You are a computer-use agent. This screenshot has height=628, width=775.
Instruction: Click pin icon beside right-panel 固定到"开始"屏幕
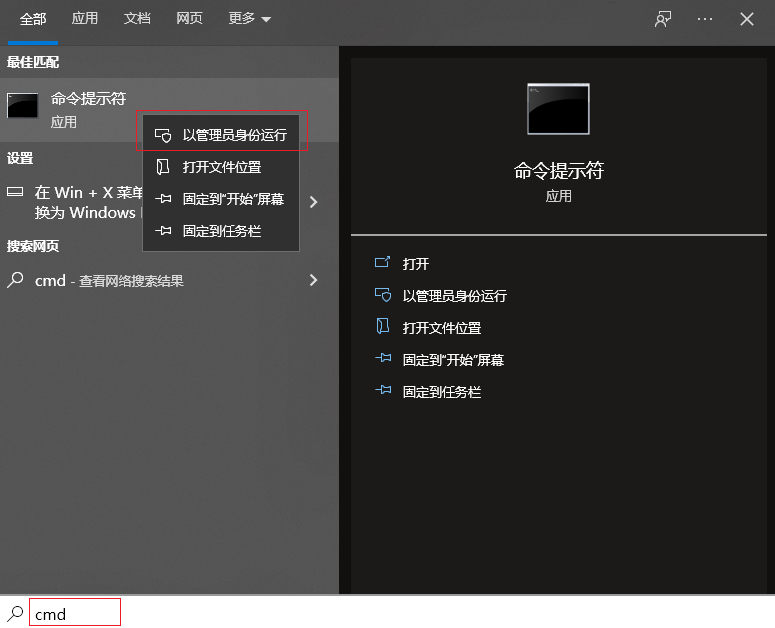(x=383, y=358)
